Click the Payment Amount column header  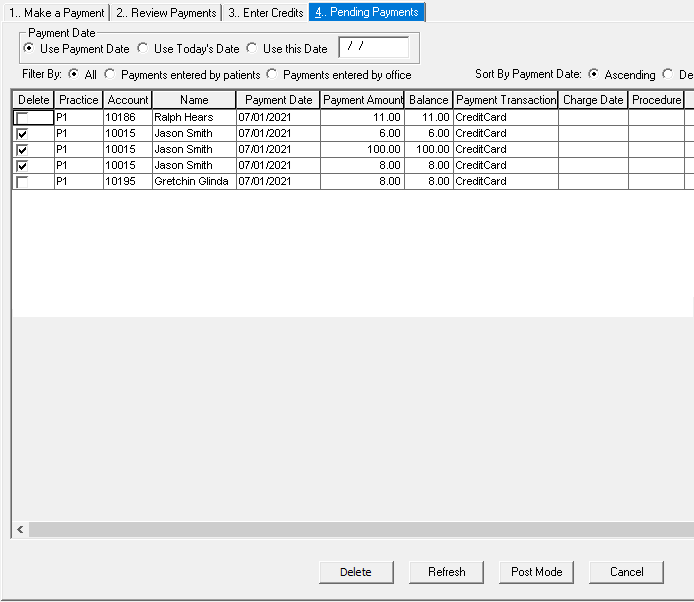coord(363,100)
